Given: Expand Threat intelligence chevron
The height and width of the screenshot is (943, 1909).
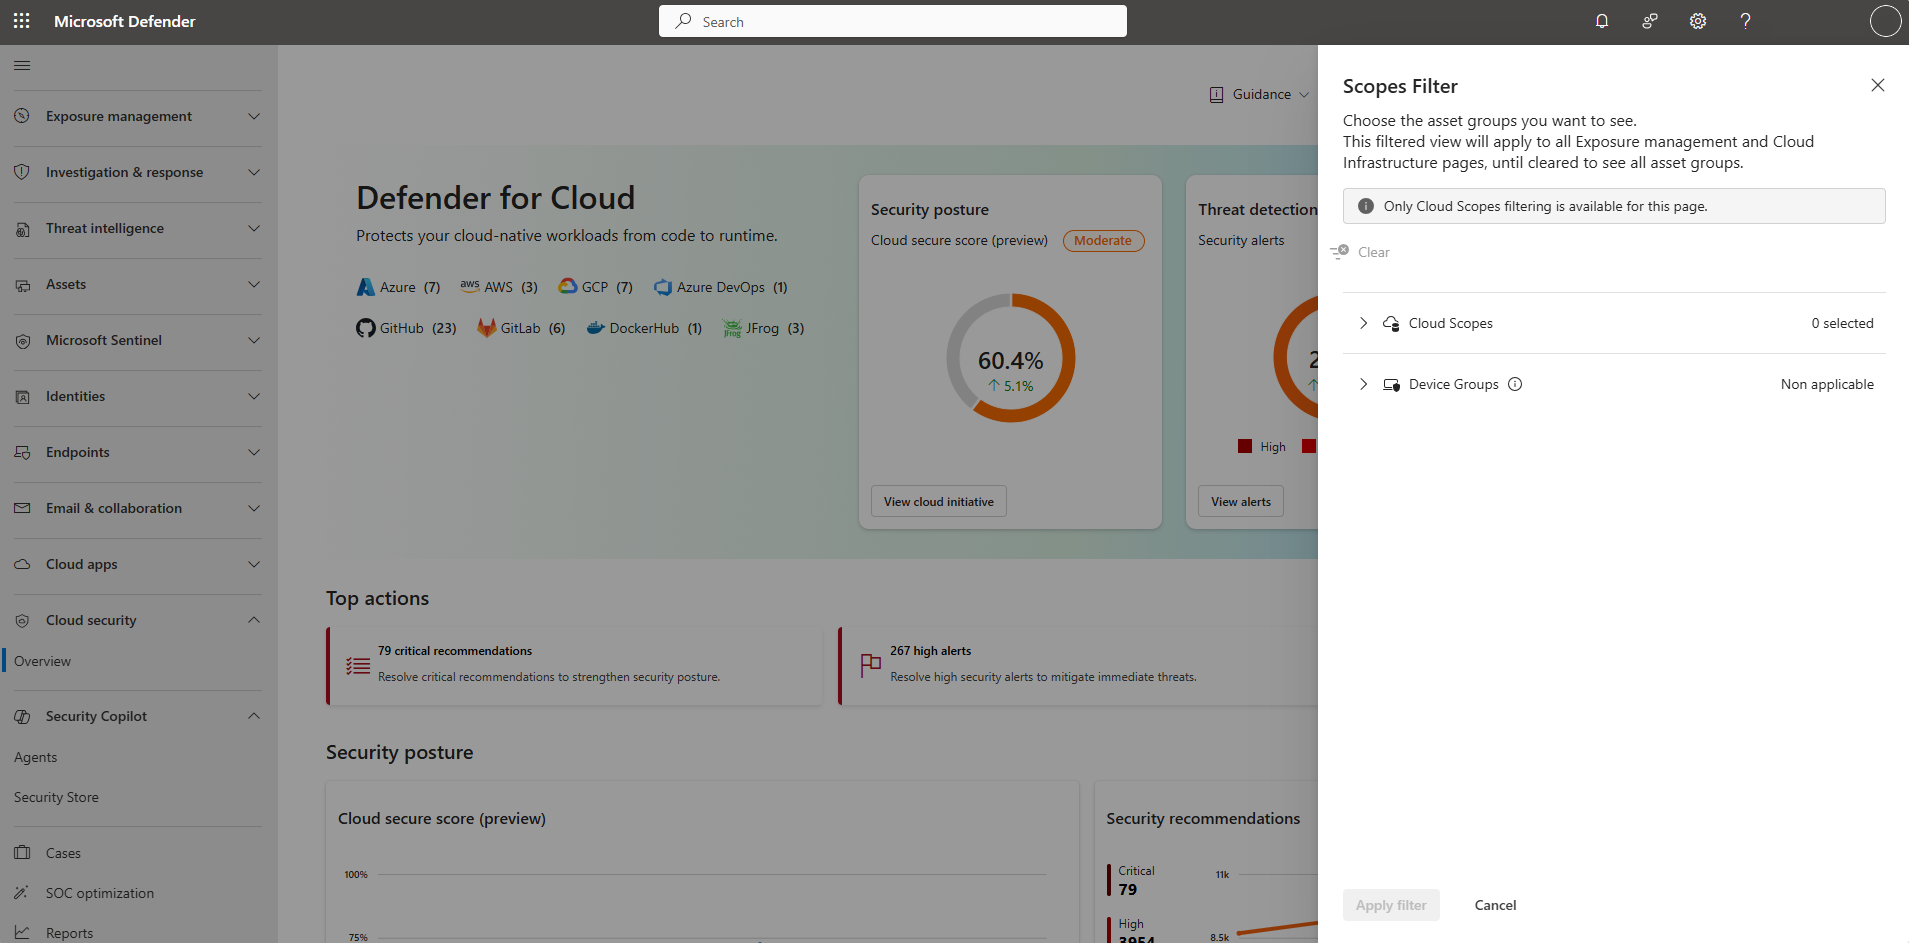Looking at the screenshot, I should click(x=254, y=228).
